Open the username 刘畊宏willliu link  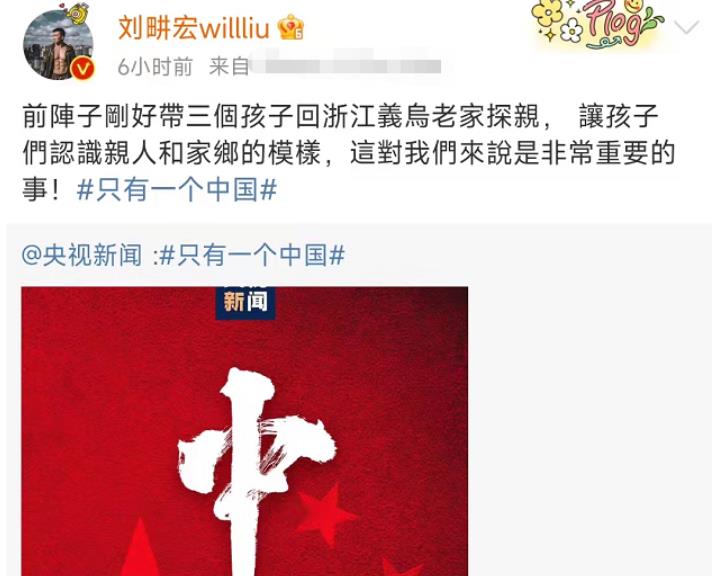(193, 28)
